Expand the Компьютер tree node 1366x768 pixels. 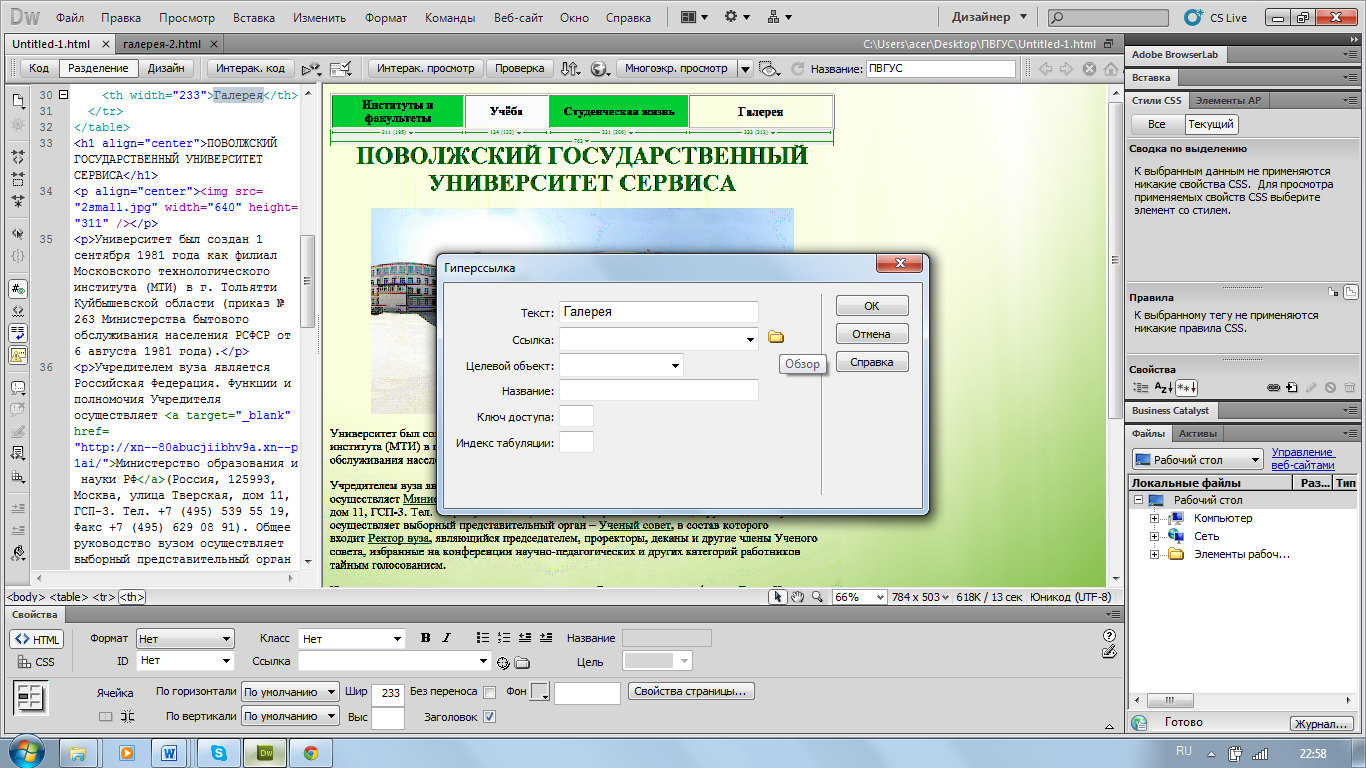point(1154,518)
